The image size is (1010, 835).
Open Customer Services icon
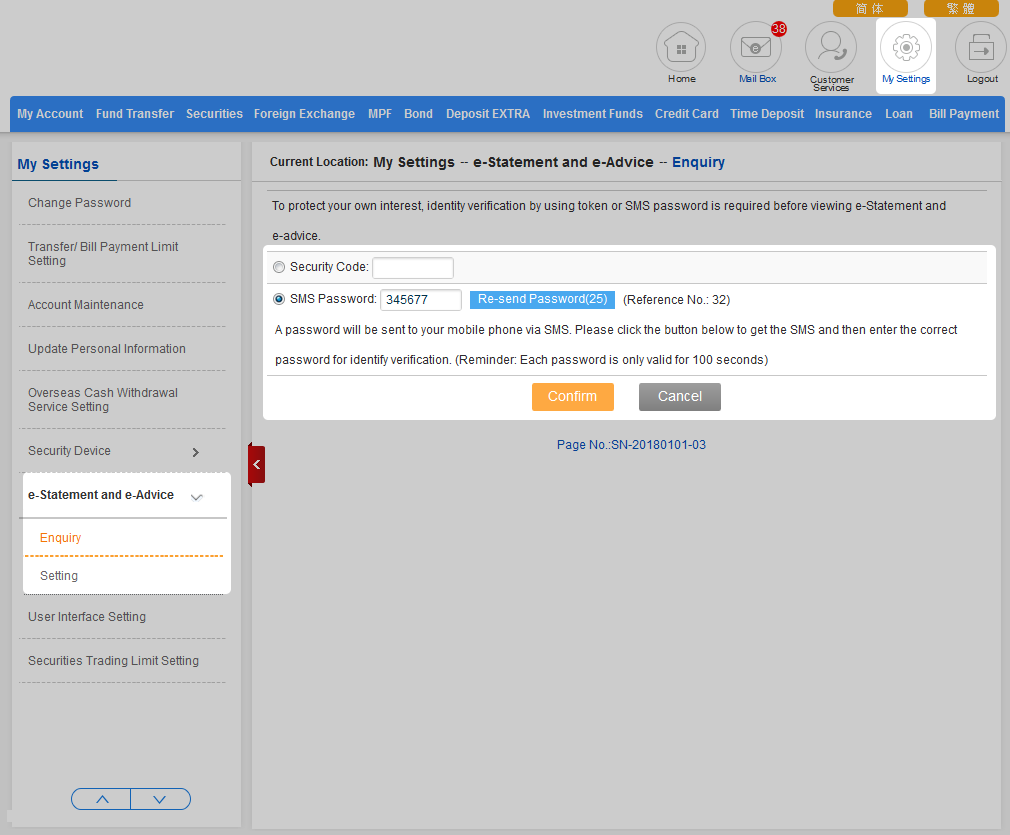pyautogui.click(x=831, y=48)
